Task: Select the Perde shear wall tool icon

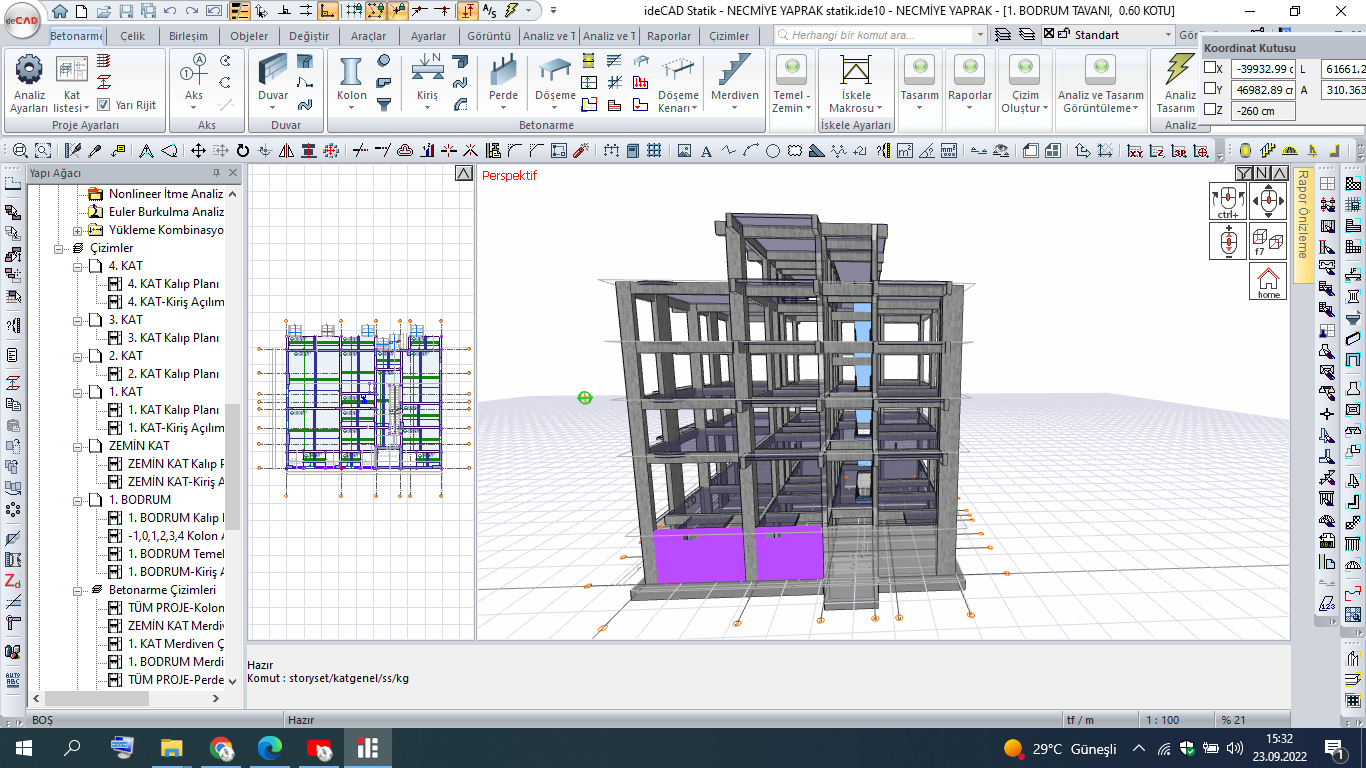Action: [x=503, y=70]
